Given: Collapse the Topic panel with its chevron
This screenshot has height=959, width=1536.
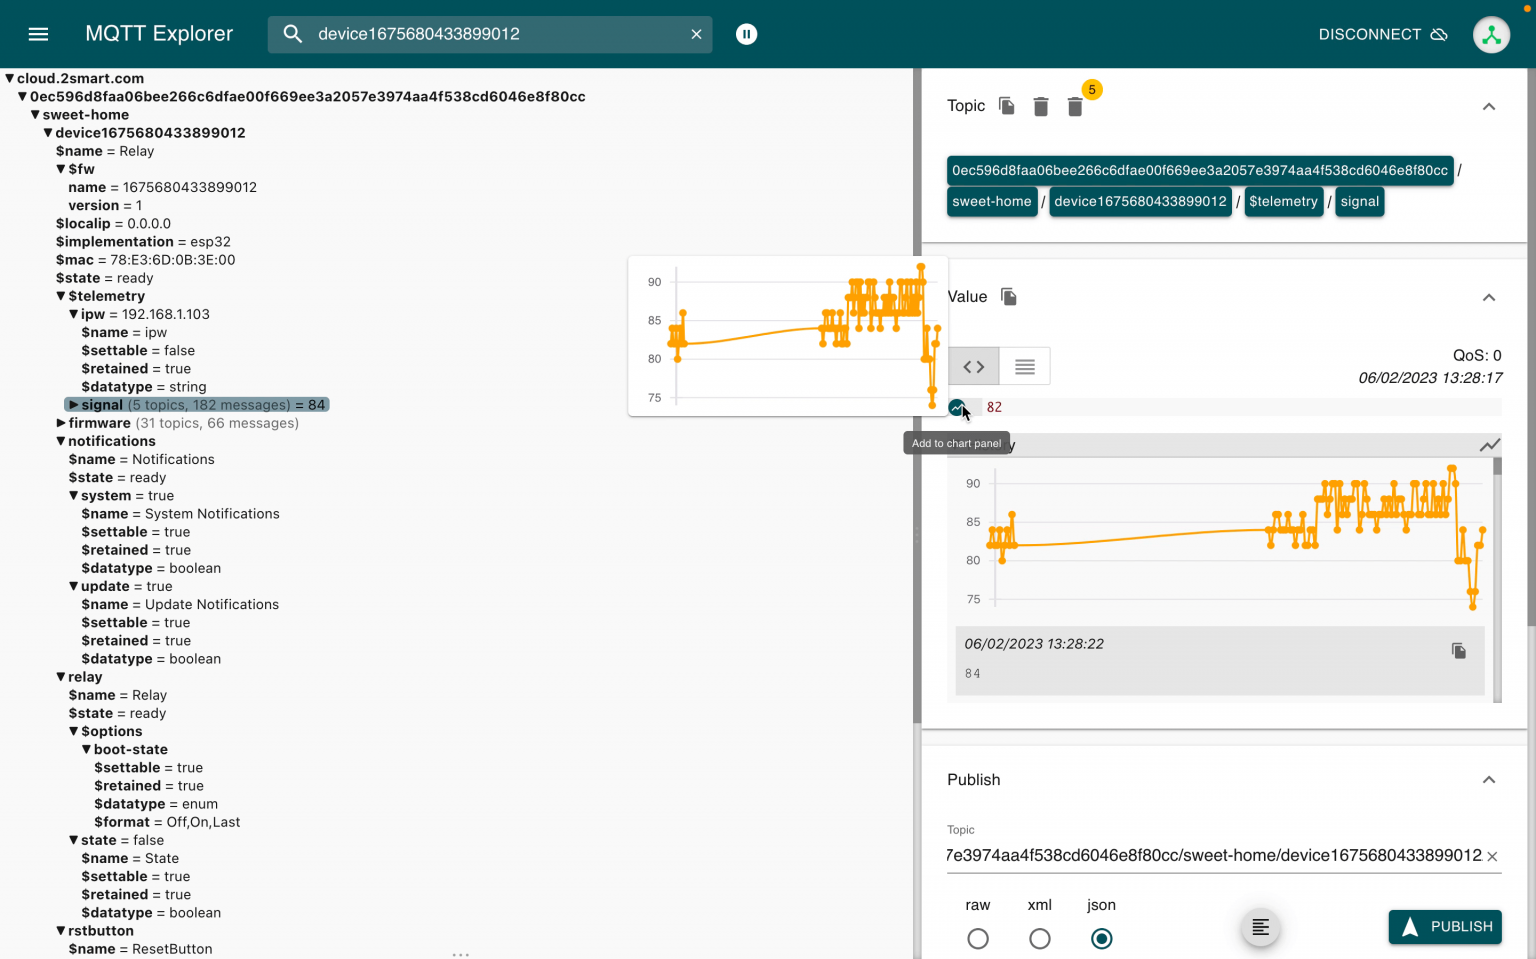Looking at the screenshot, I should tap(1489, 106).
